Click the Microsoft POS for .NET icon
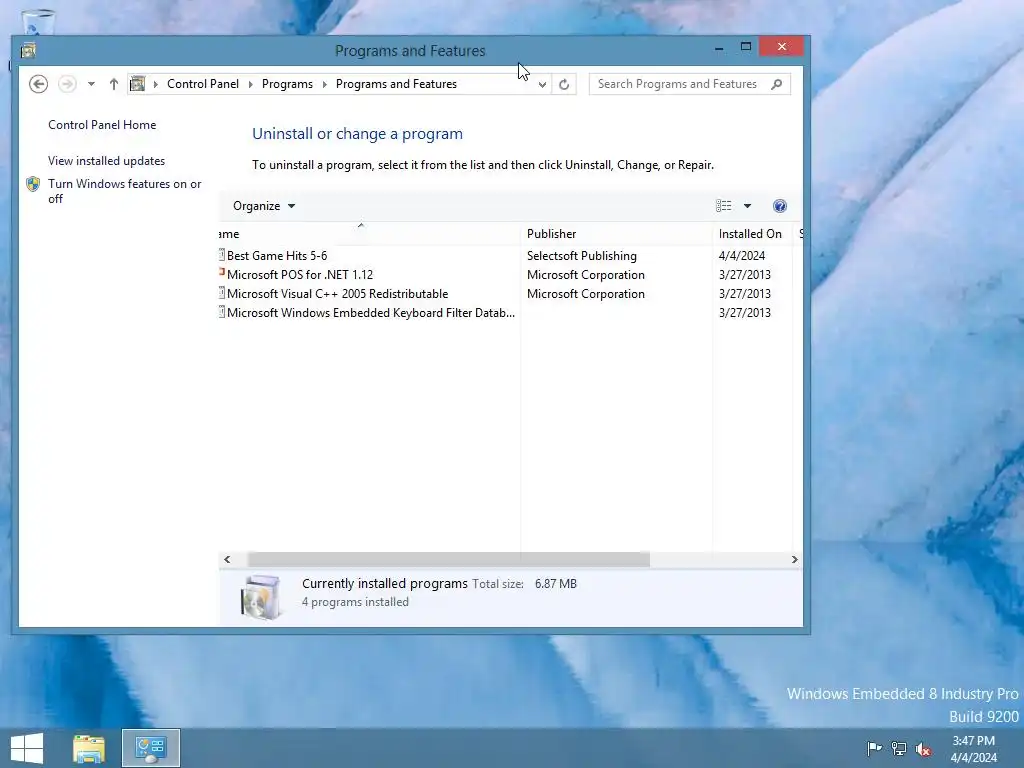The height and width of the screenshot is (768, 1024). point(222,274)
